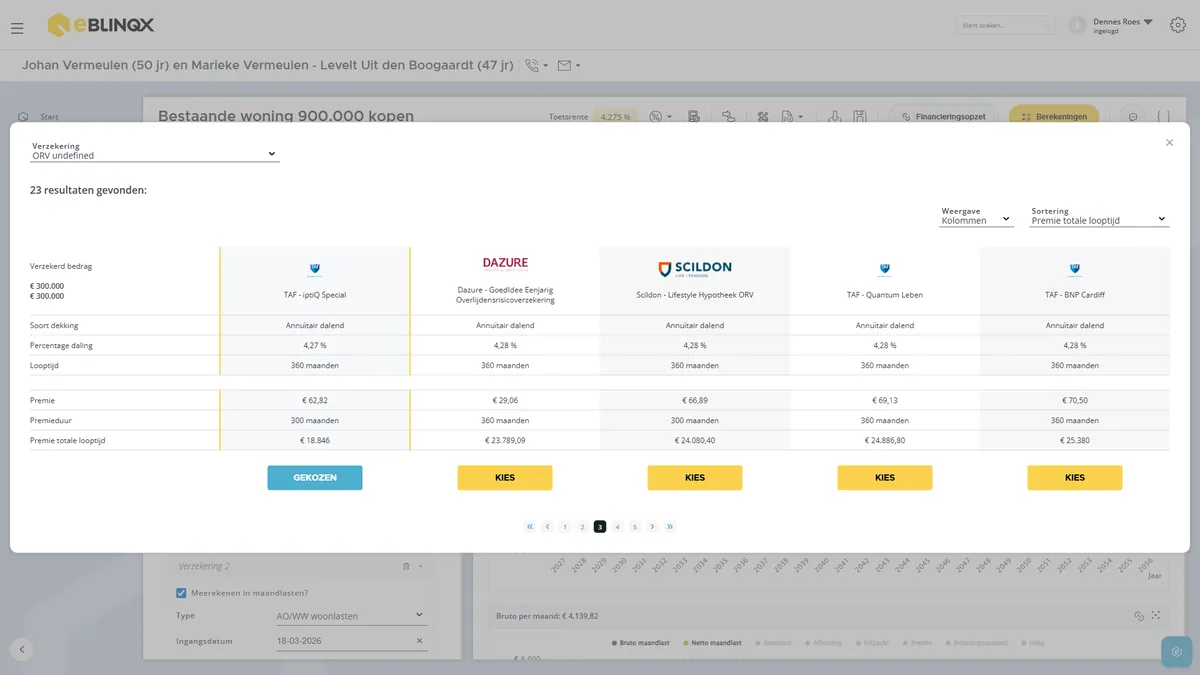
Task: Click the Financieringsopzet tab button
Action: coord(943,117)
